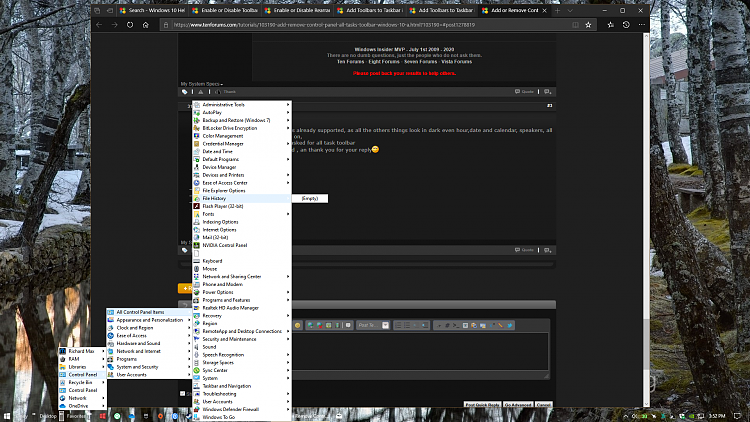Click the Sync Center green icon
The height and width of the screenshot is (422, 750).
pyautogui.click(x=197, y=370)
